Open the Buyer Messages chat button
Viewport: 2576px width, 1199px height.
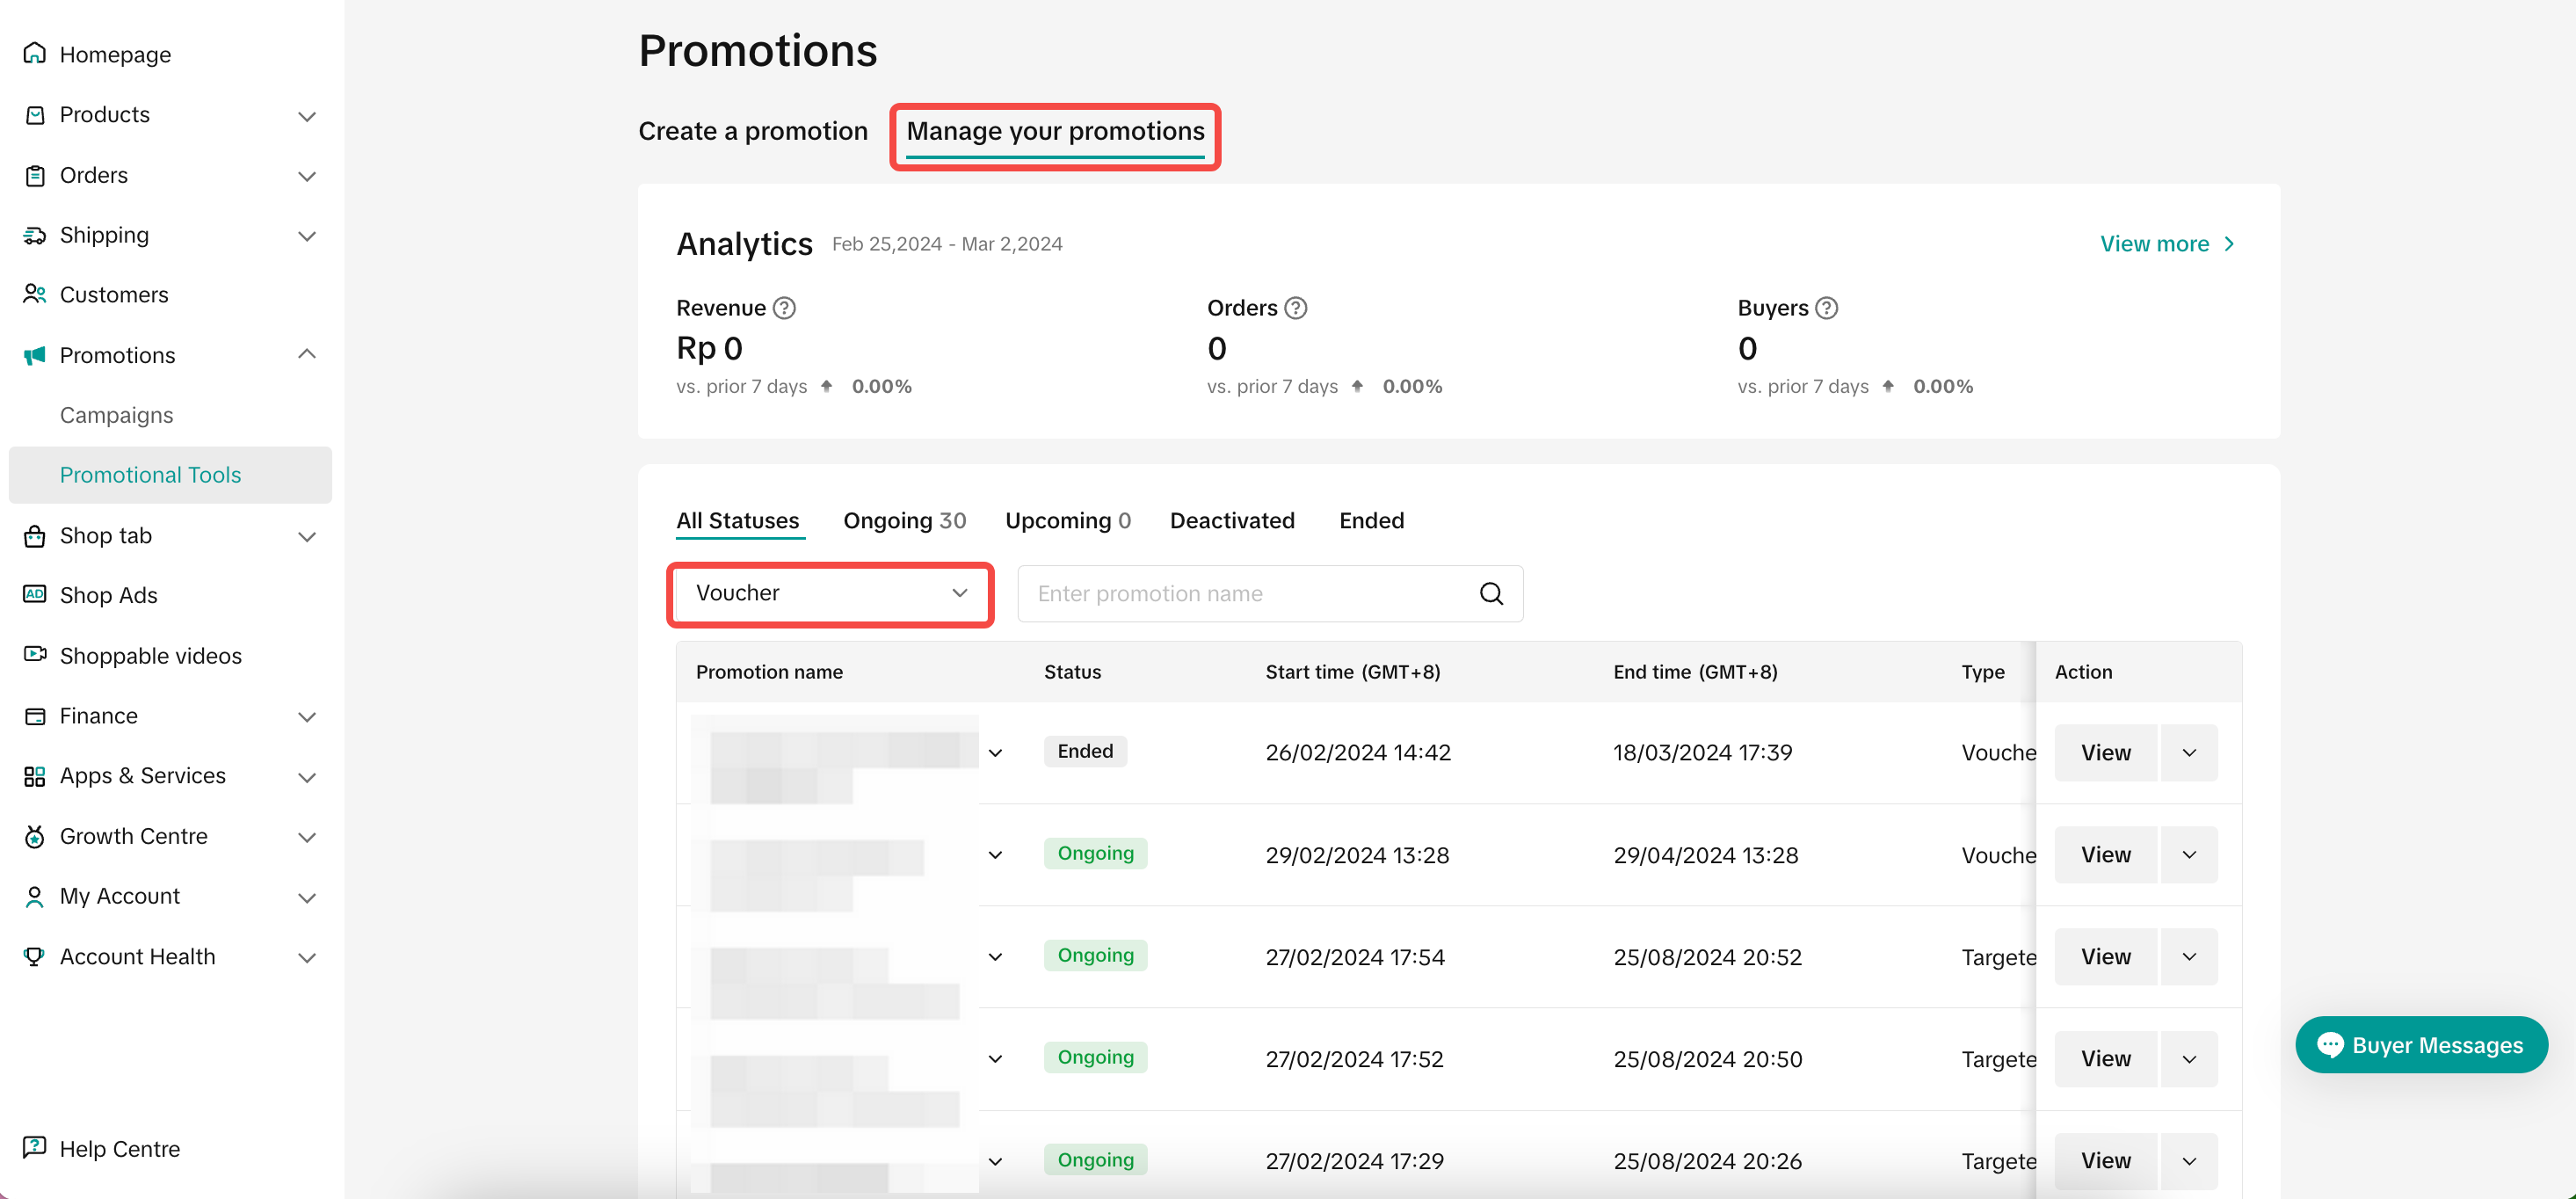[2421, 1045]
